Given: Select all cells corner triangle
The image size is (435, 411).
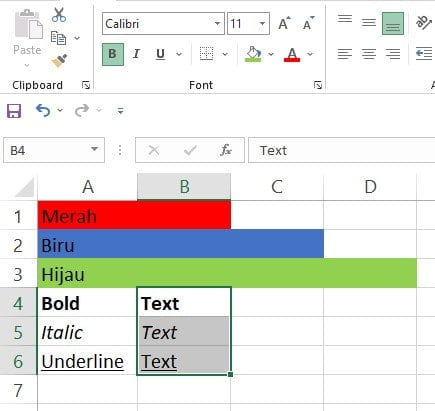Looking at the screenshot, I should pos(24,187).
